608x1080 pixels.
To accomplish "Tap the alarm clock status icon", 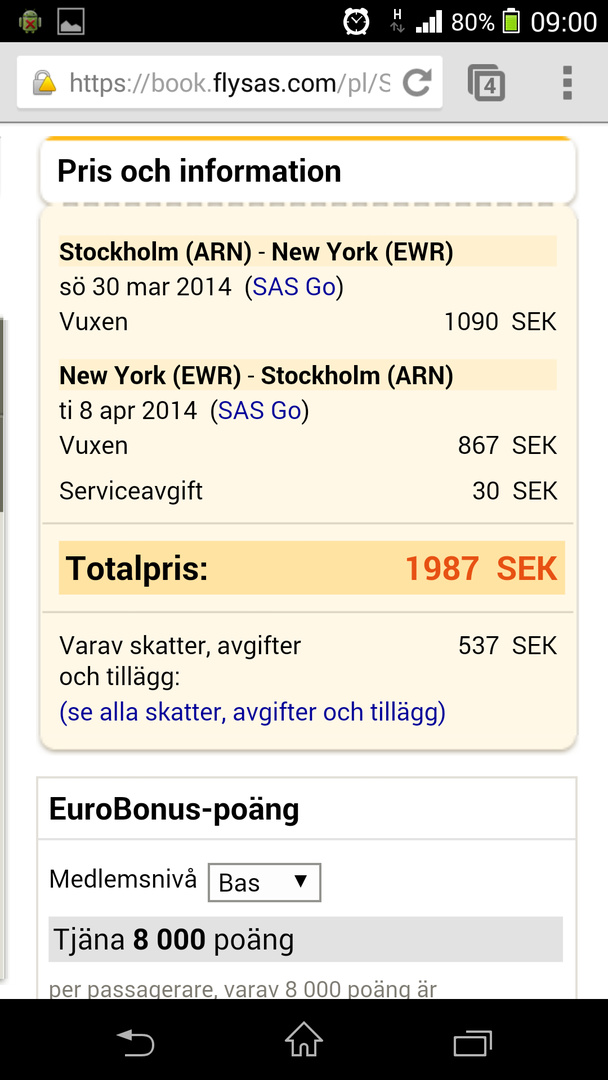I will (356, 21).
